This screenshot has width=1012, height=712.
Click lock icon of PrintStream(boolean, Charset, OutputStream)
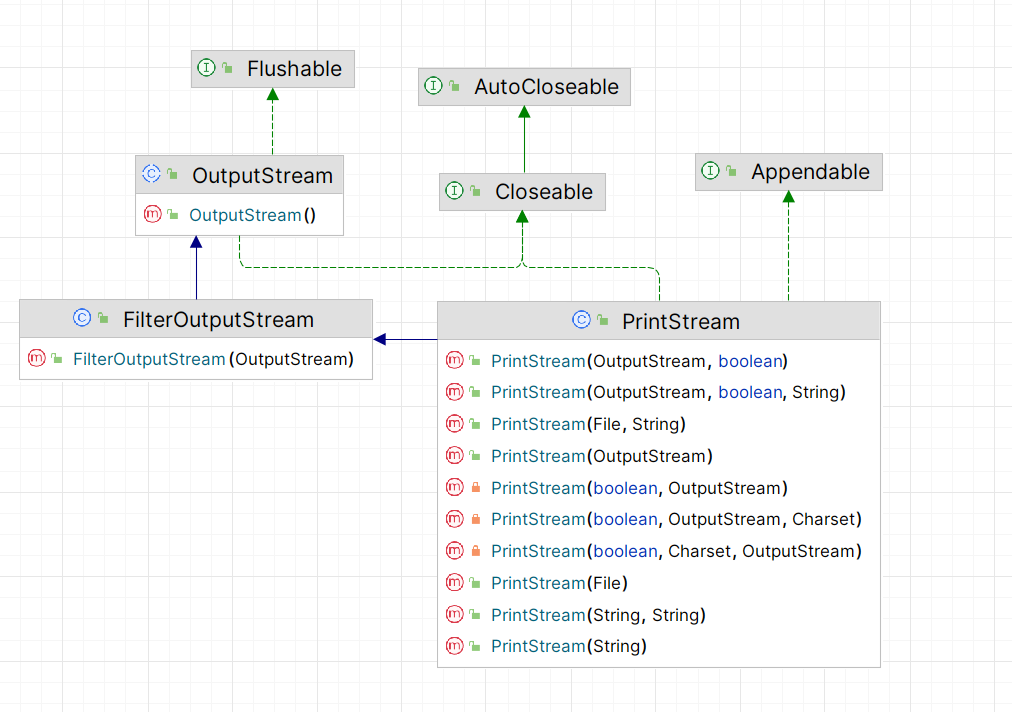[x=476, y=551]
